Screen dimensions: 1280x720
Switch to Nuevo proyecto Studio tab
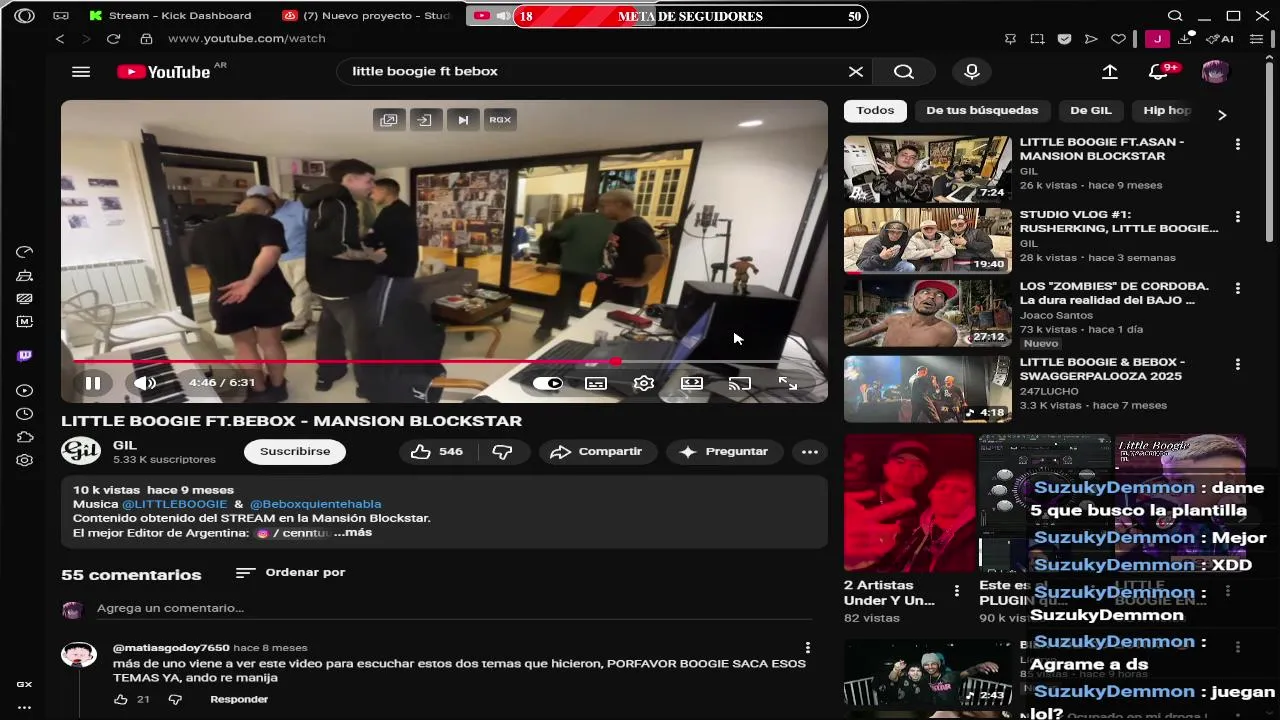366,16
